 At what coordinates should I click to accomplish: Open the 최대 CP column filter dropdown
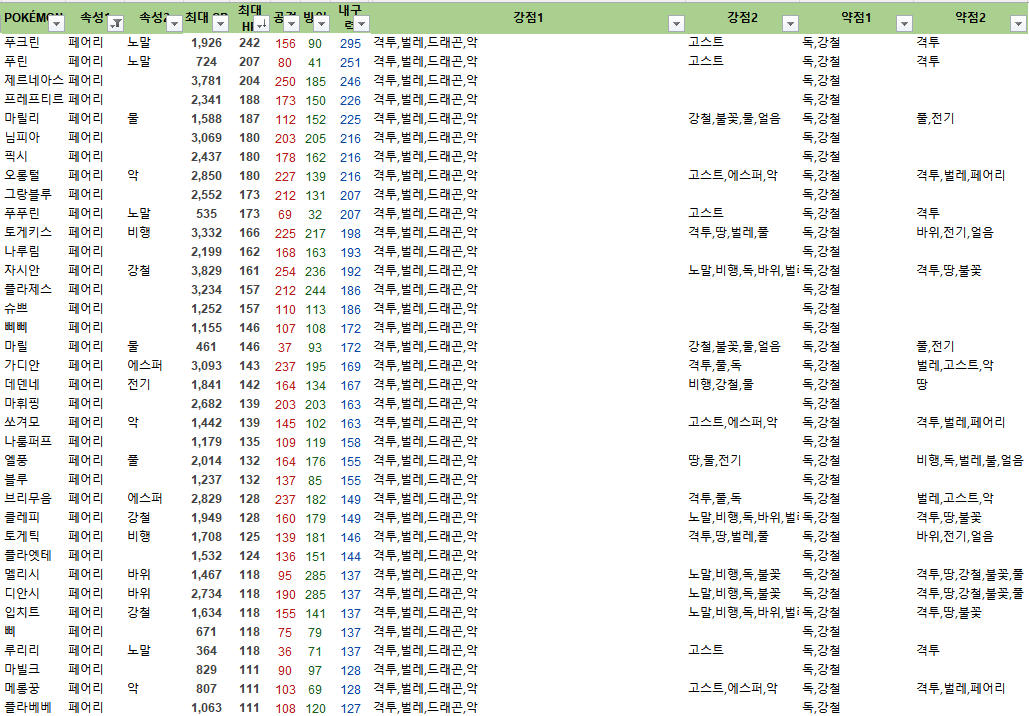point(220,24)
